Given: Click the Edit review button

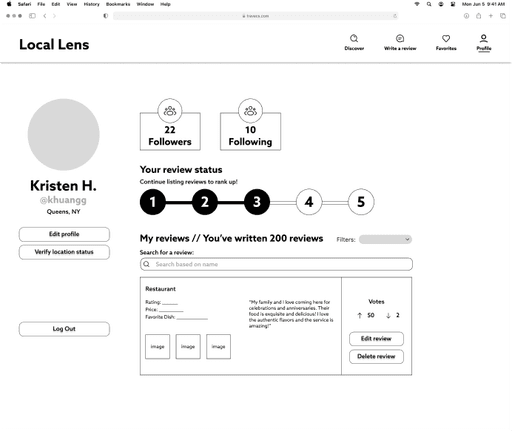Looking at the screenshot, I should (376, 339).
